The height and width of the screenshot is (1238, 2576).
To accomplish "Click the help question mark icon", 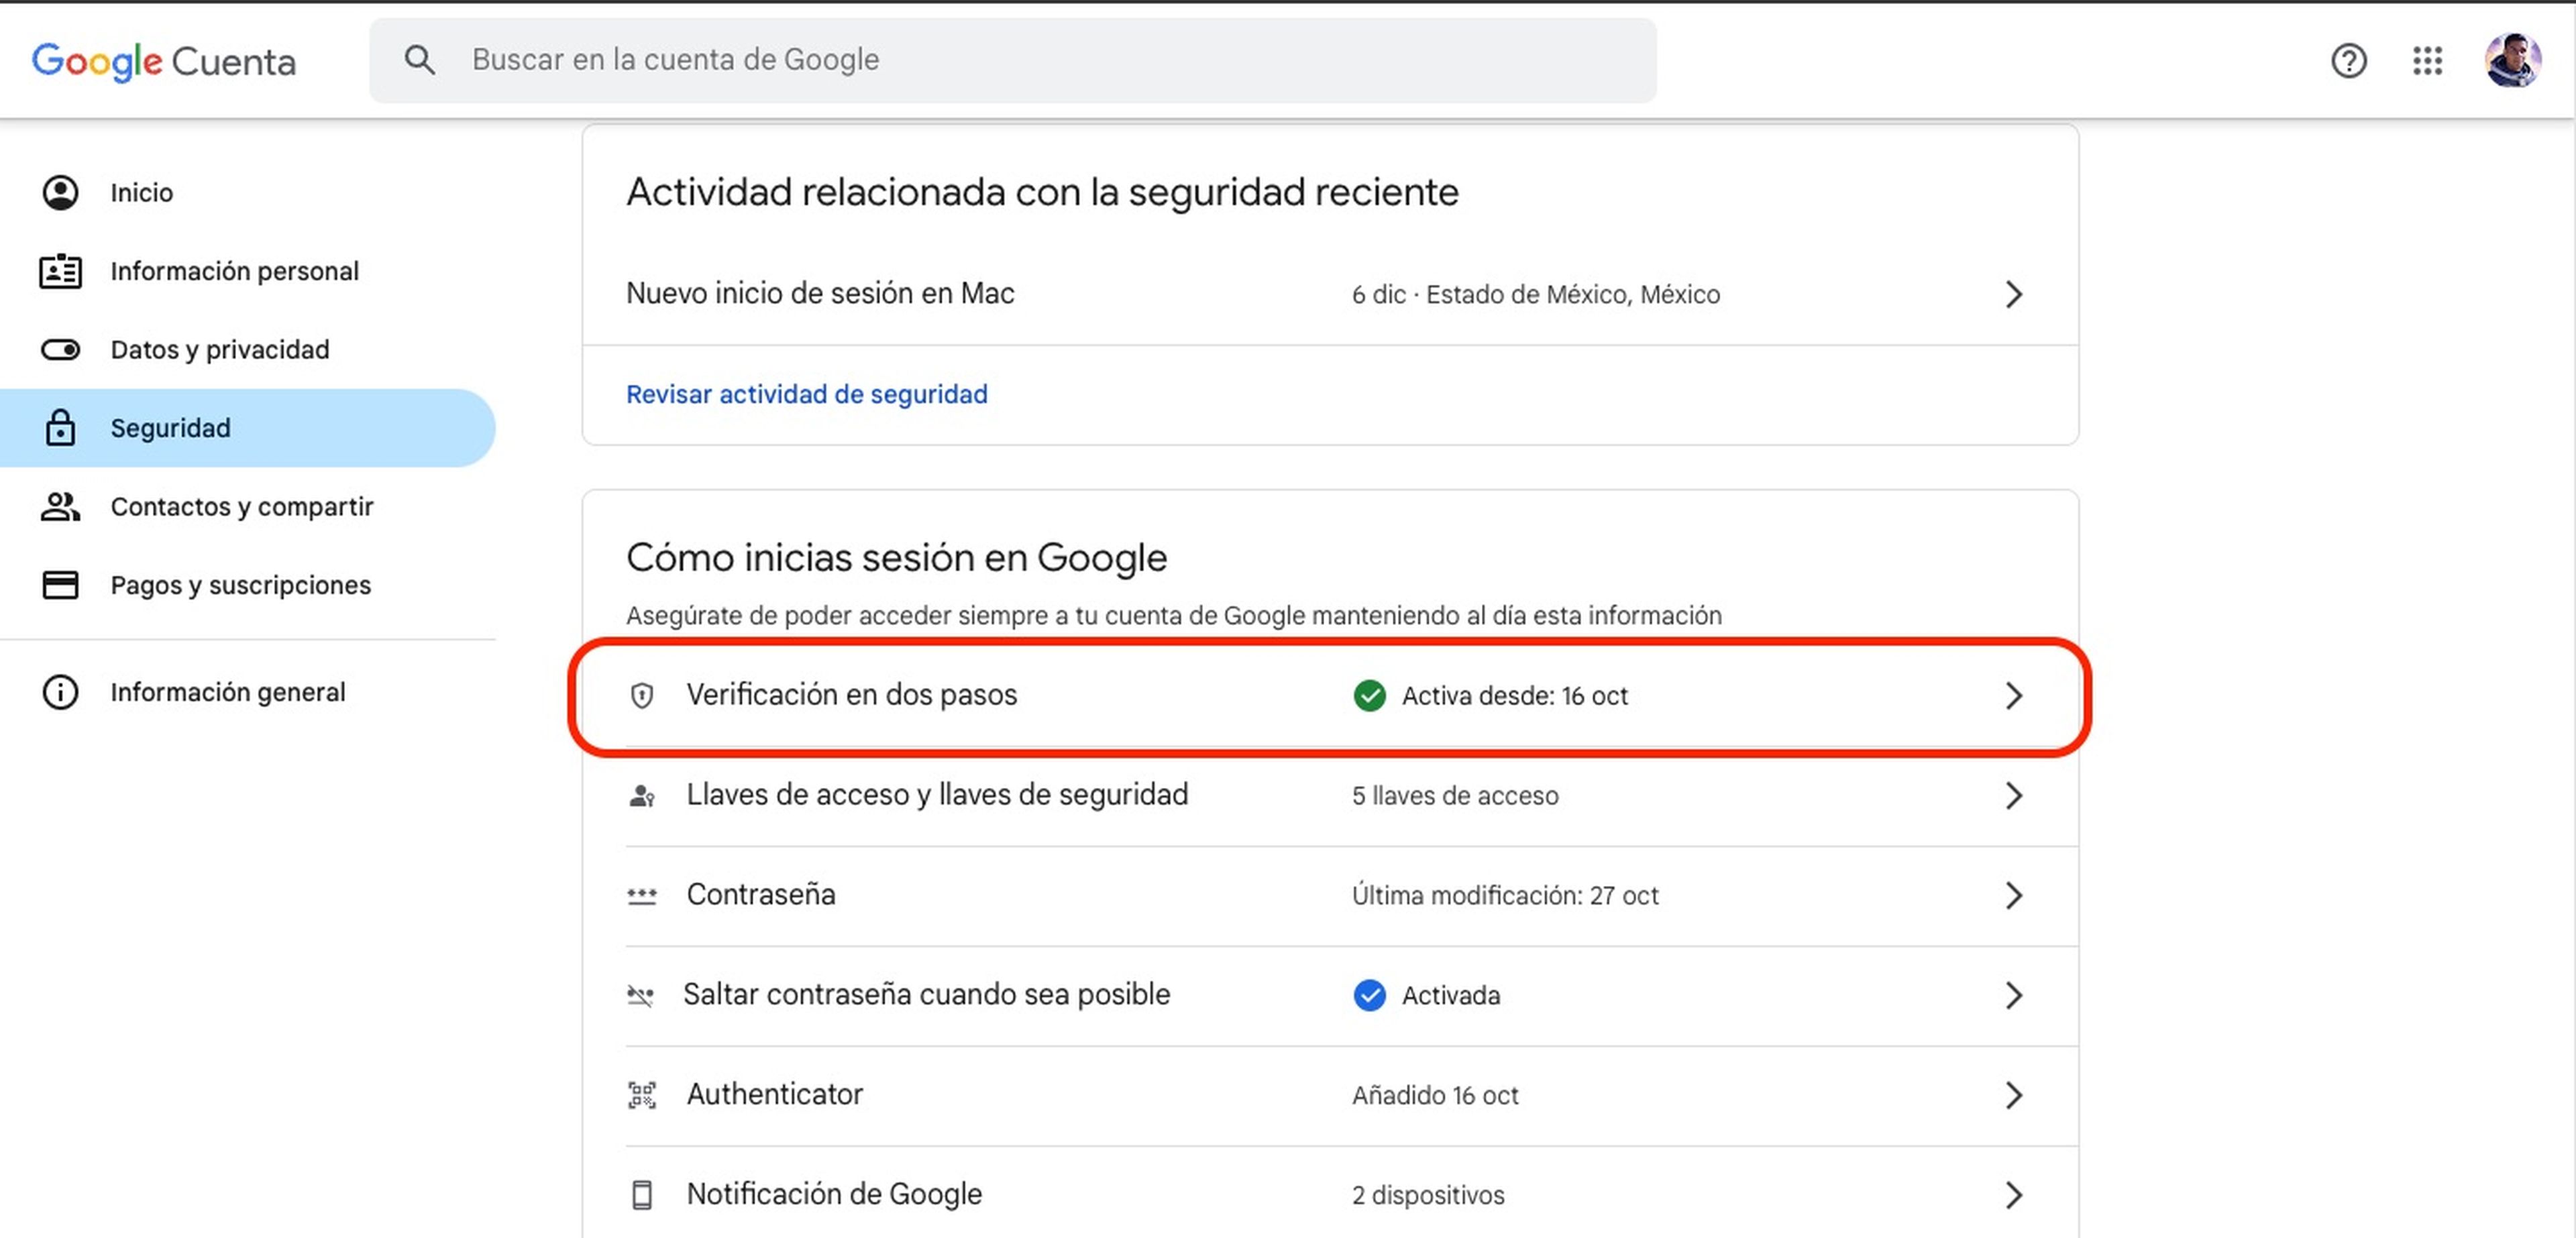I will click(x=2348, y=61).
